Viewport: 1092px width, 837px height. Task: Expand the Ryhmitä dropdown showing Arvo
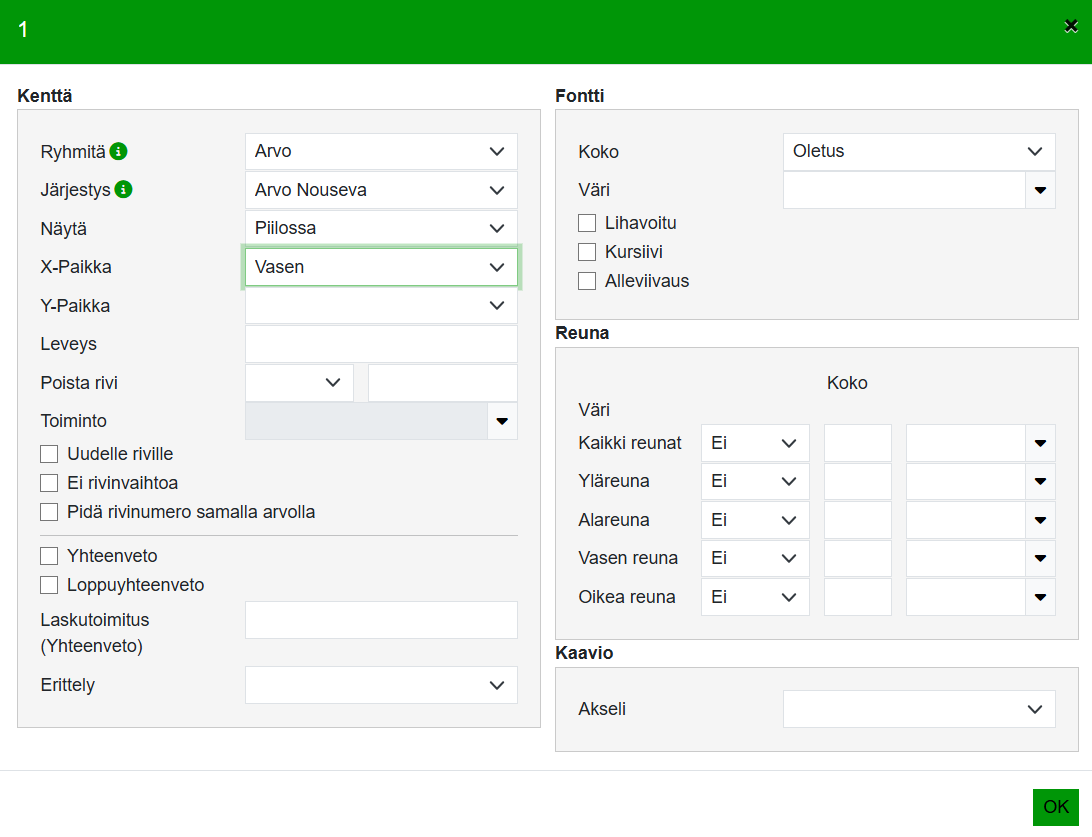(x=381, y=152)
